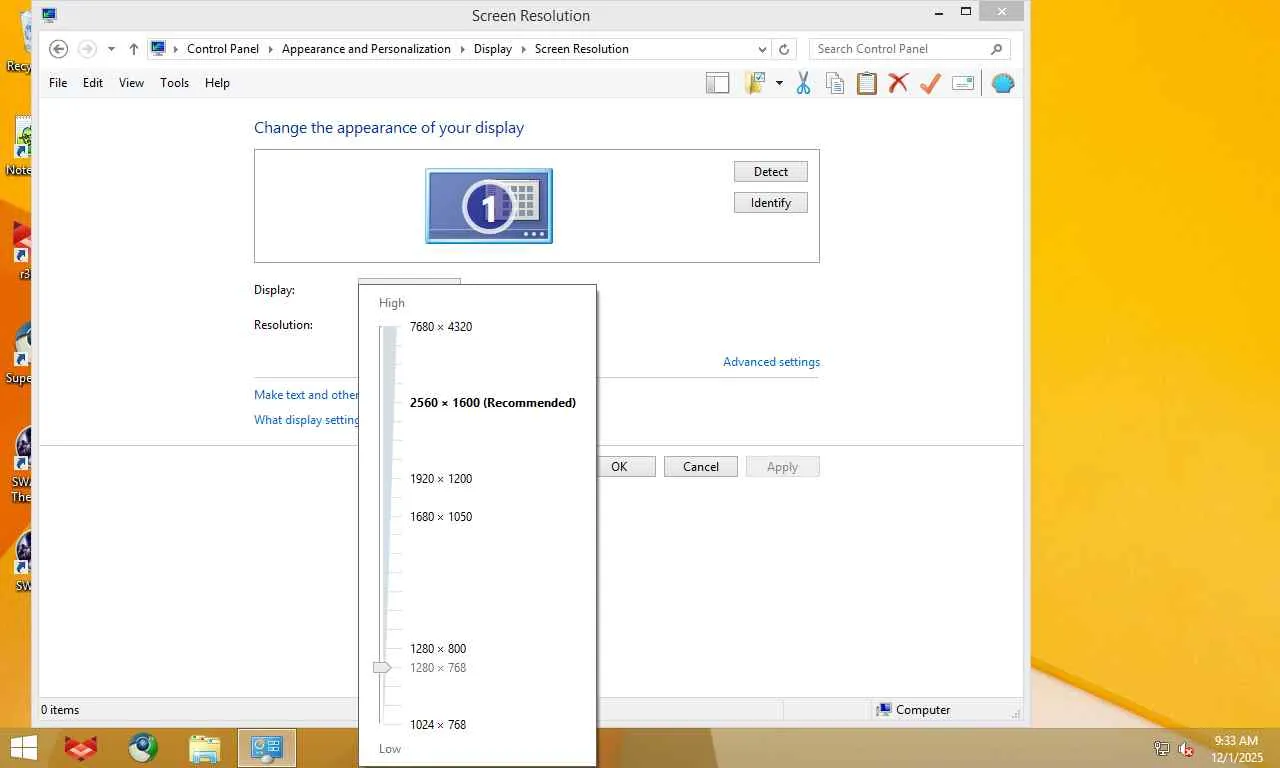Open the Recent locations dropdown arrow
The image size is (1280, 768).
tap(111, 49)
